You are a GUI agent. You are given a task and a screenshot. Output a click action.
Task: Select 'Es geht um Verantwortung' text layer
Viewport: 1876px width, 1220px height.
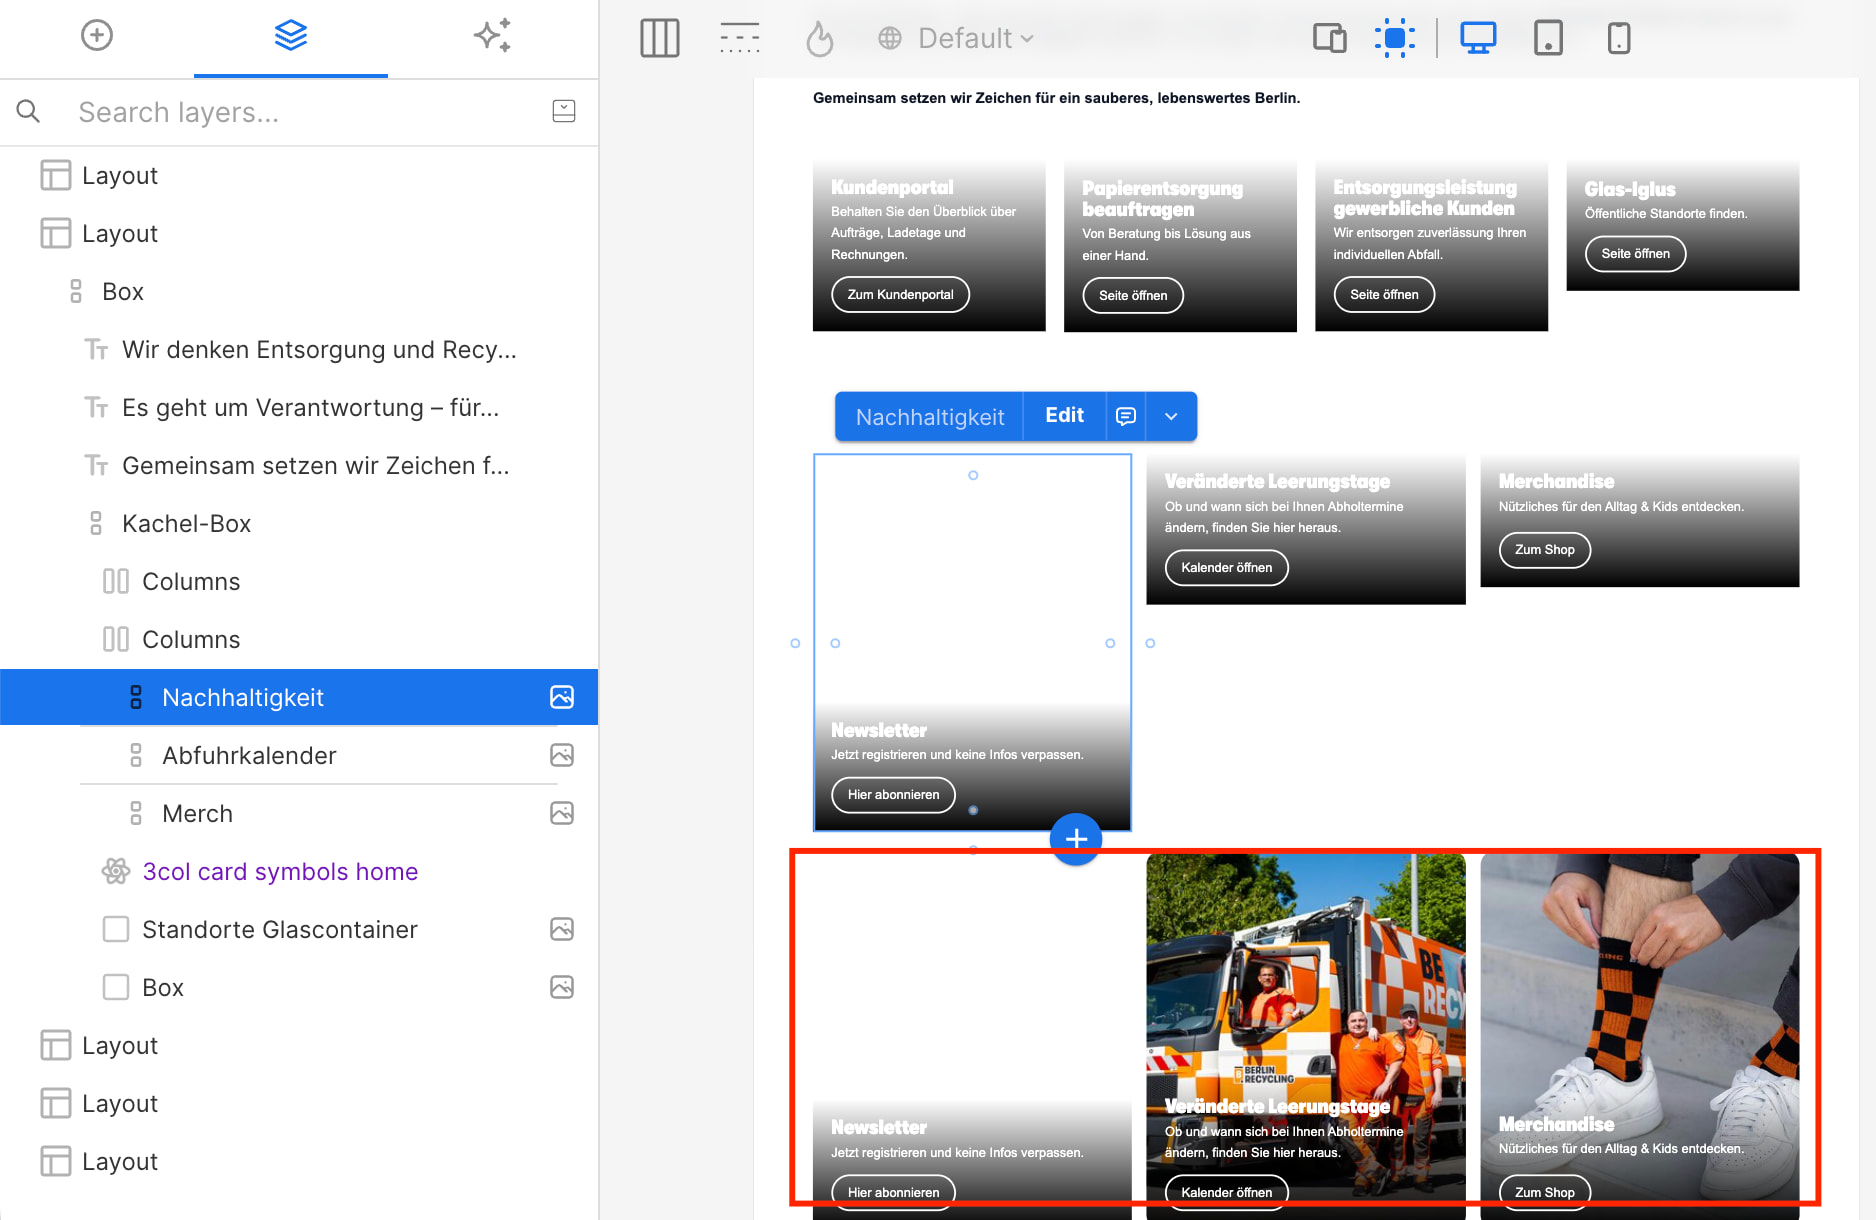click(x=300, y=407)
